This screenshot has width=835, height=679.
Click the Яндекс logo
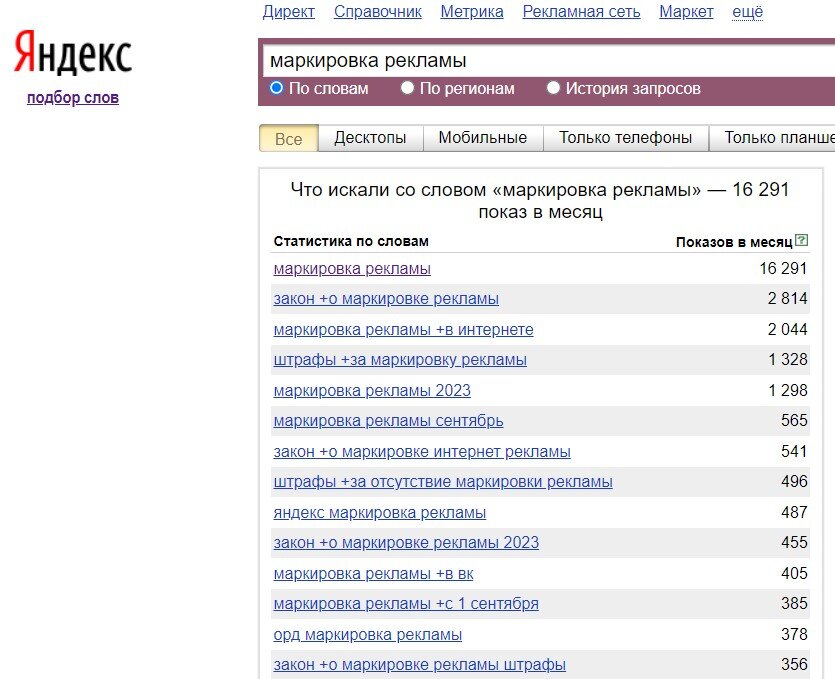[x=73, y=53]
